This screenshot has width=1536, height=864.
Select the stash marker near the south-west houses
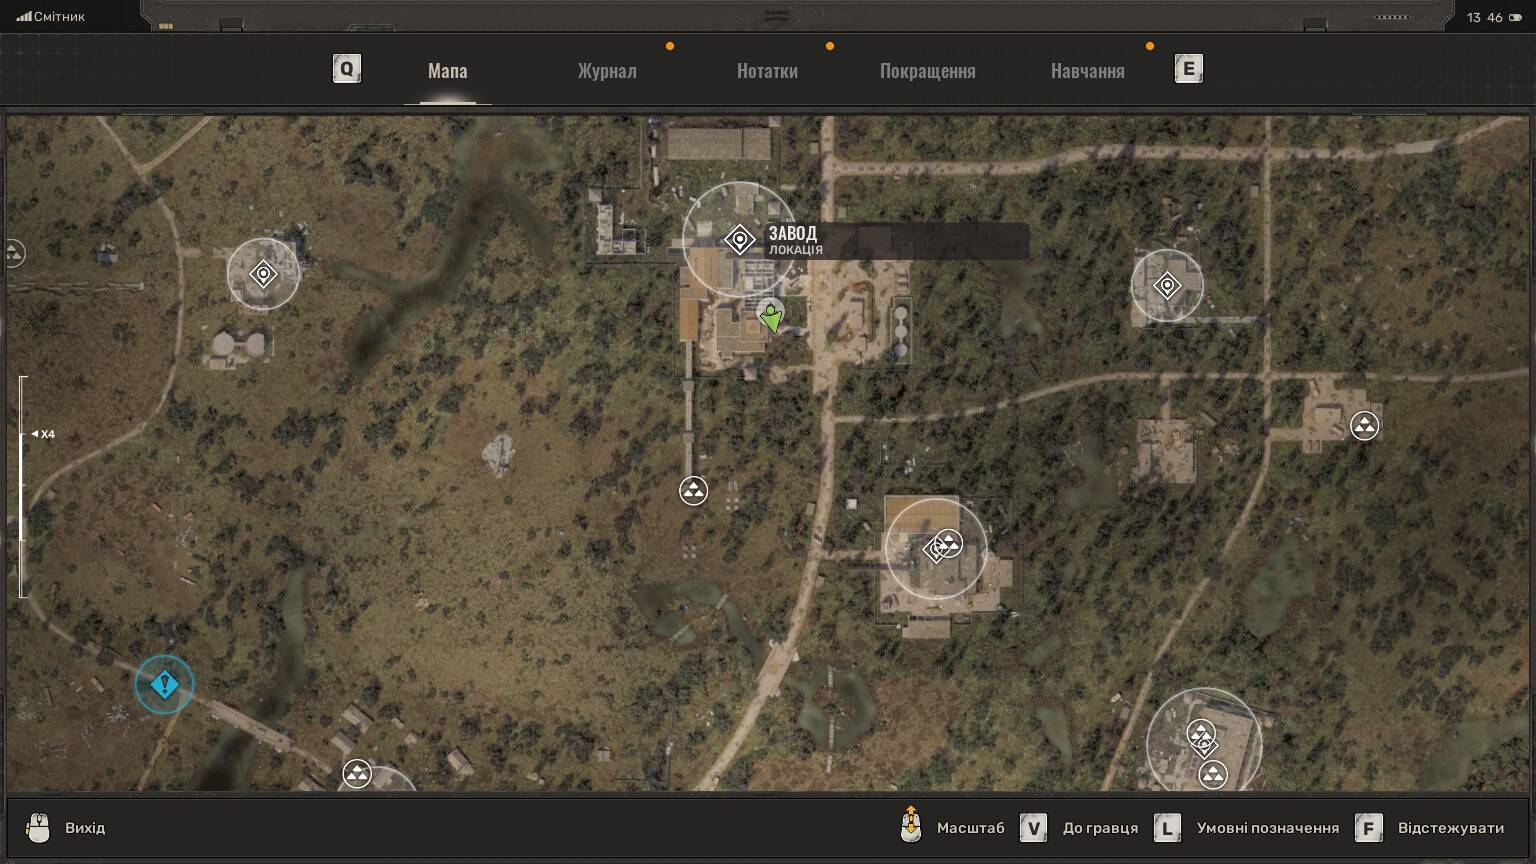(357, 774)
